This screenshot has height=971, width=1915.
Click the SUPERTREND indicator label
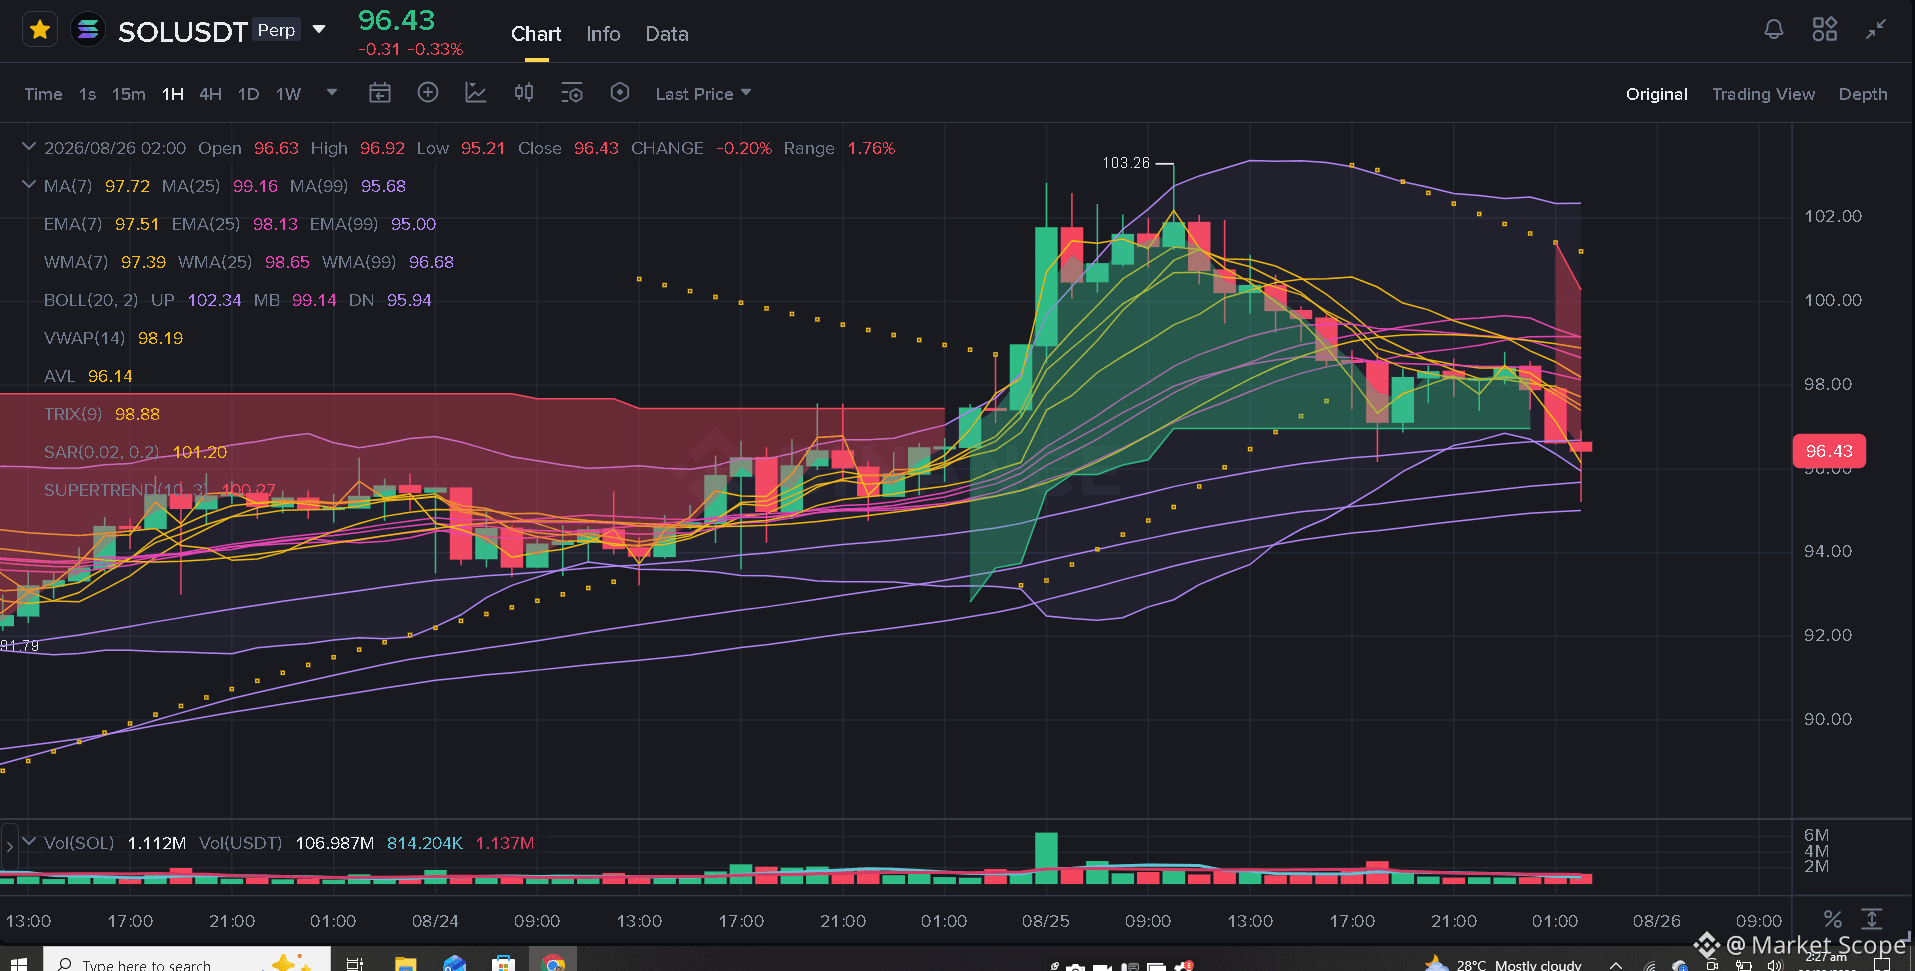click(127, 490)
